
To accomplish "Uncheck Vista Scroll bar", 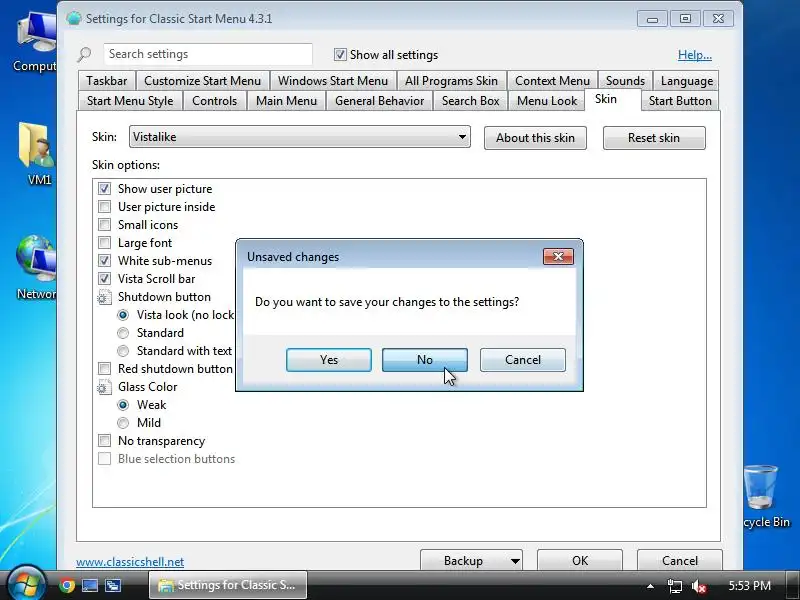I will point(104,279).
